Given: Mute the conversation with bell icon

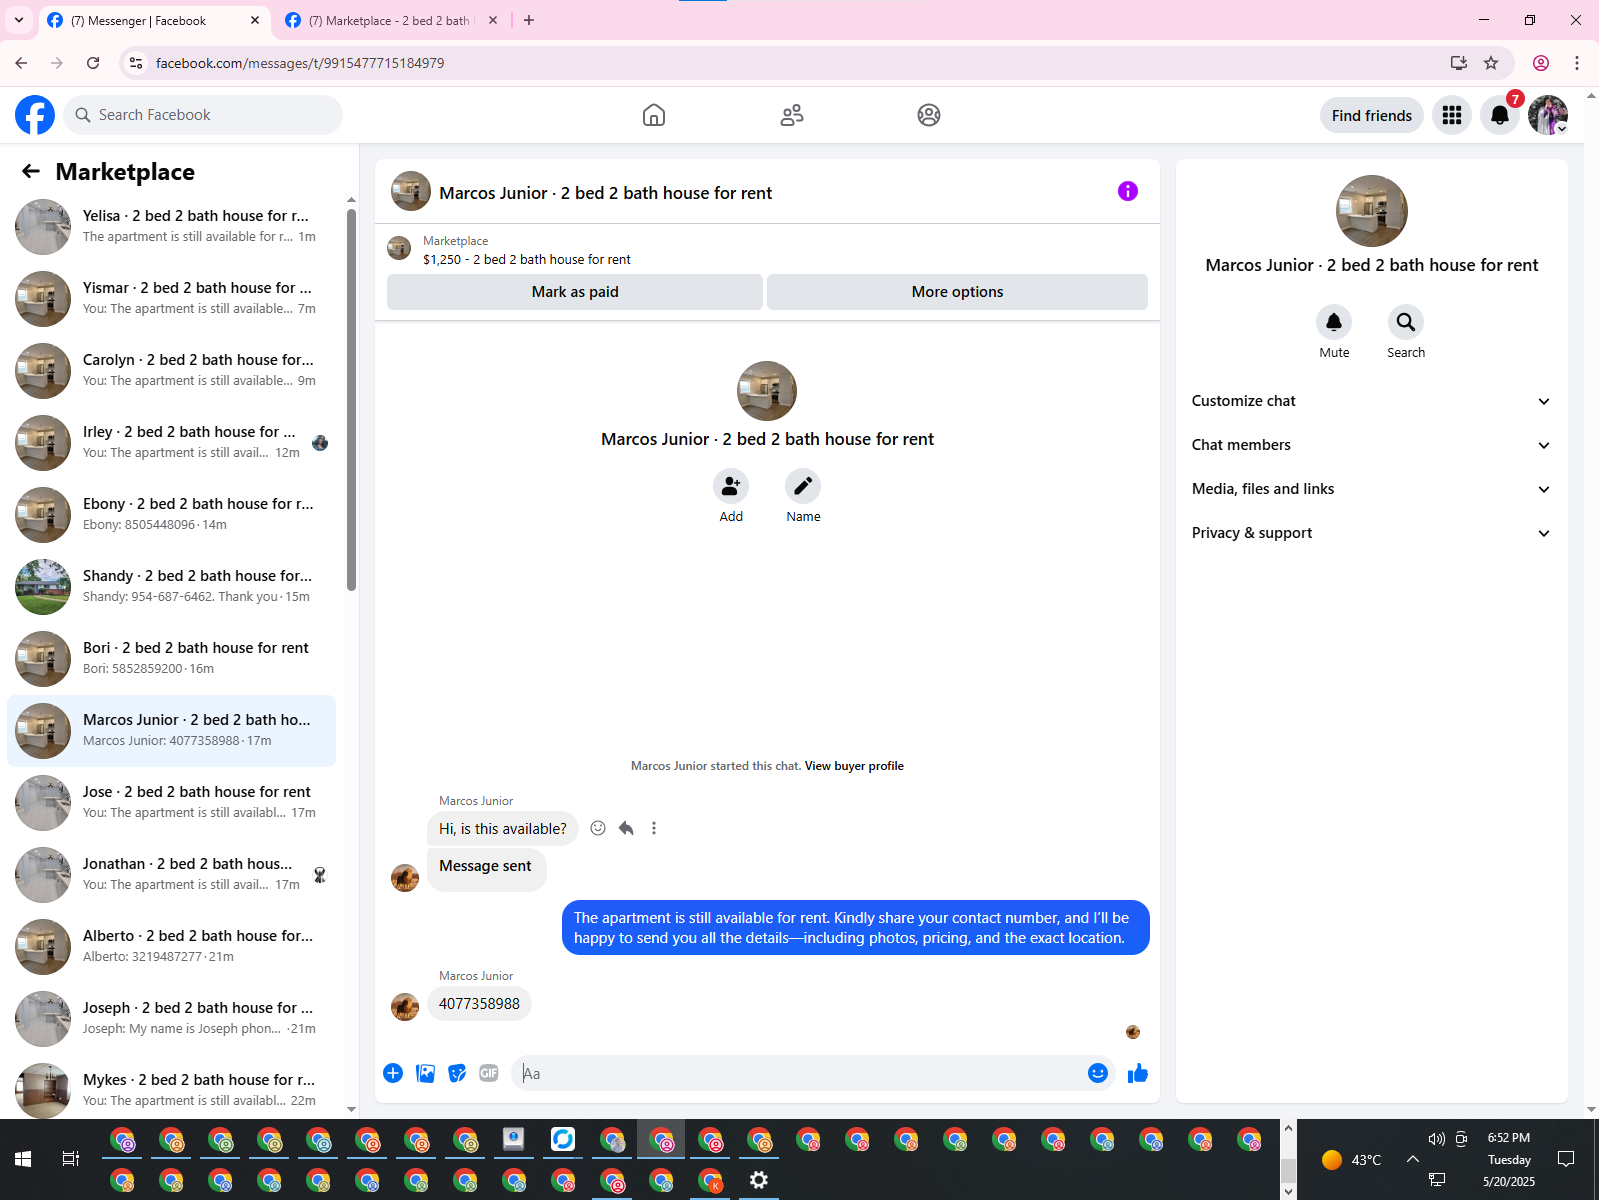Looking at the screenshot, I should 1334,322.
